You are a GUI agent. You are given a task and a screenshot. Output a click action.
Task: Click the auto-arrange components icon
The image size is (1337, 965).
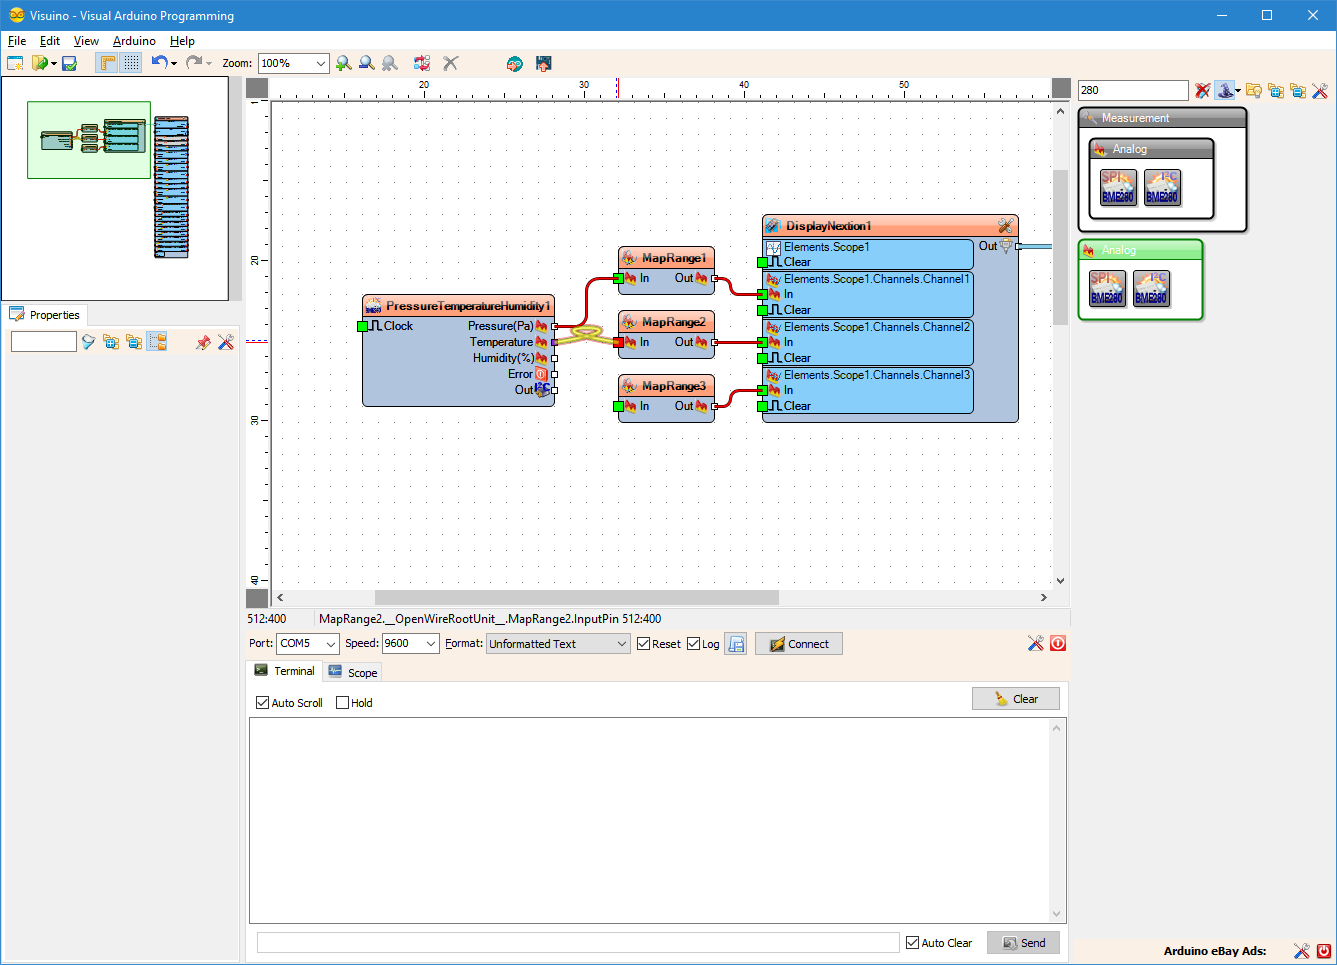(x=422, y=63)
